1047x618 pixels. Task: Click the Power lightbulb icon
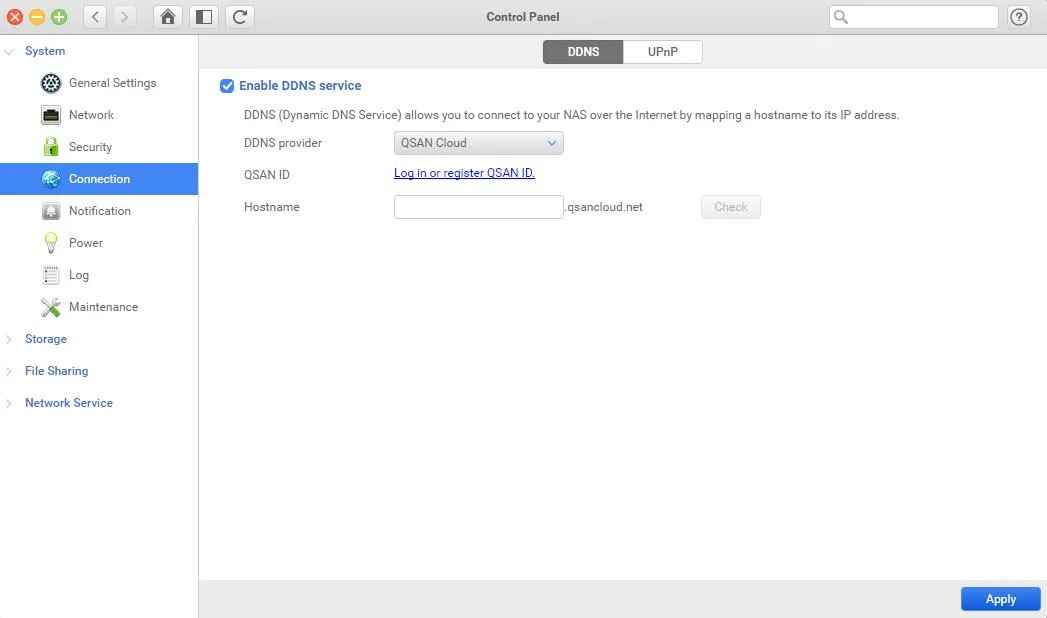point(51,243)
